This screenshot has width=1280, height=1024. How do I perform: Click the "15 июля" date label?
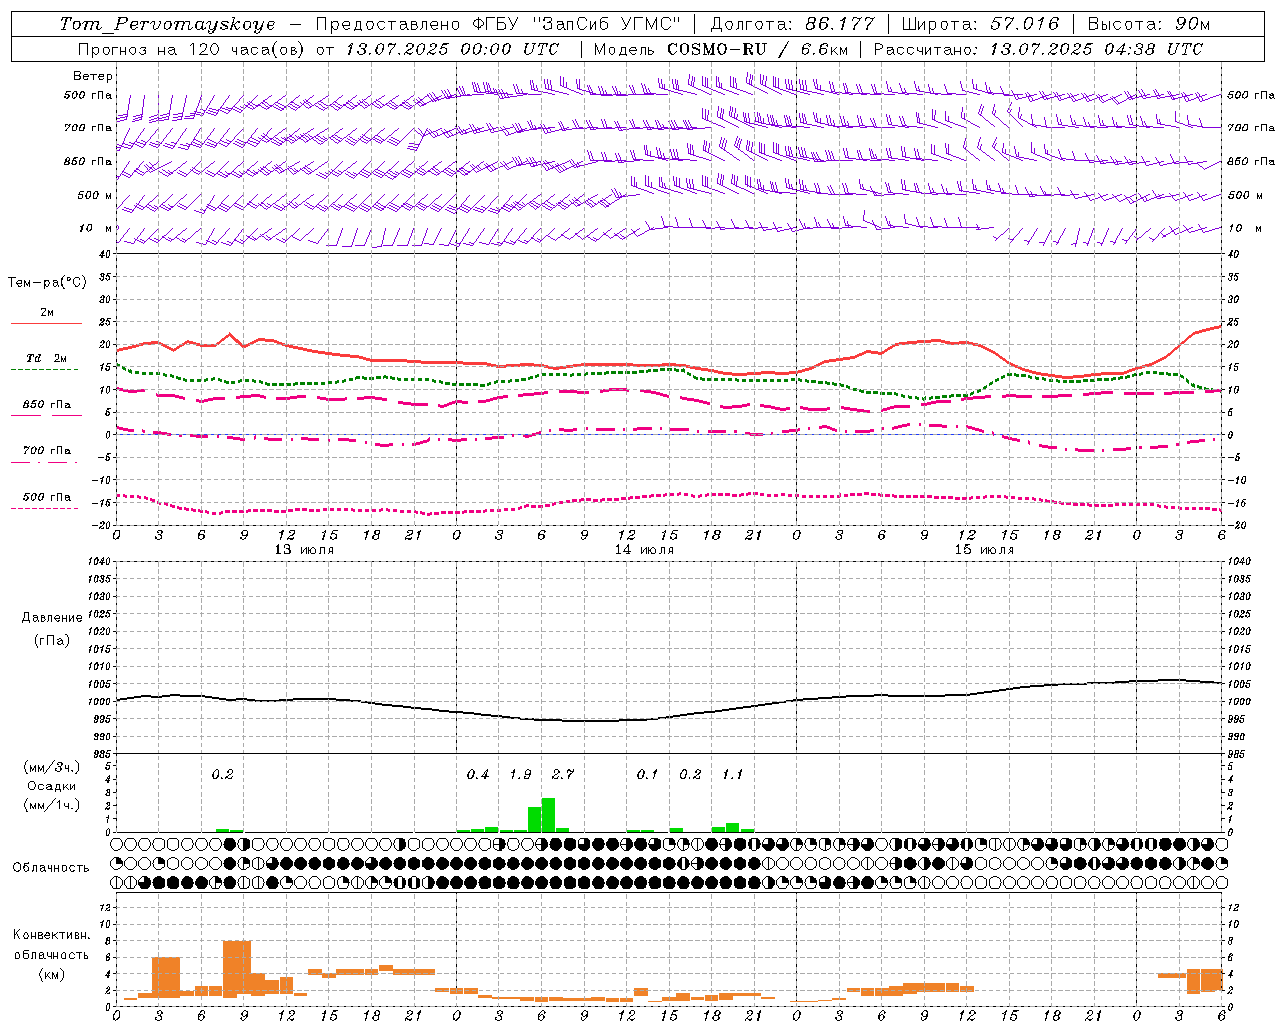(984, 550)
